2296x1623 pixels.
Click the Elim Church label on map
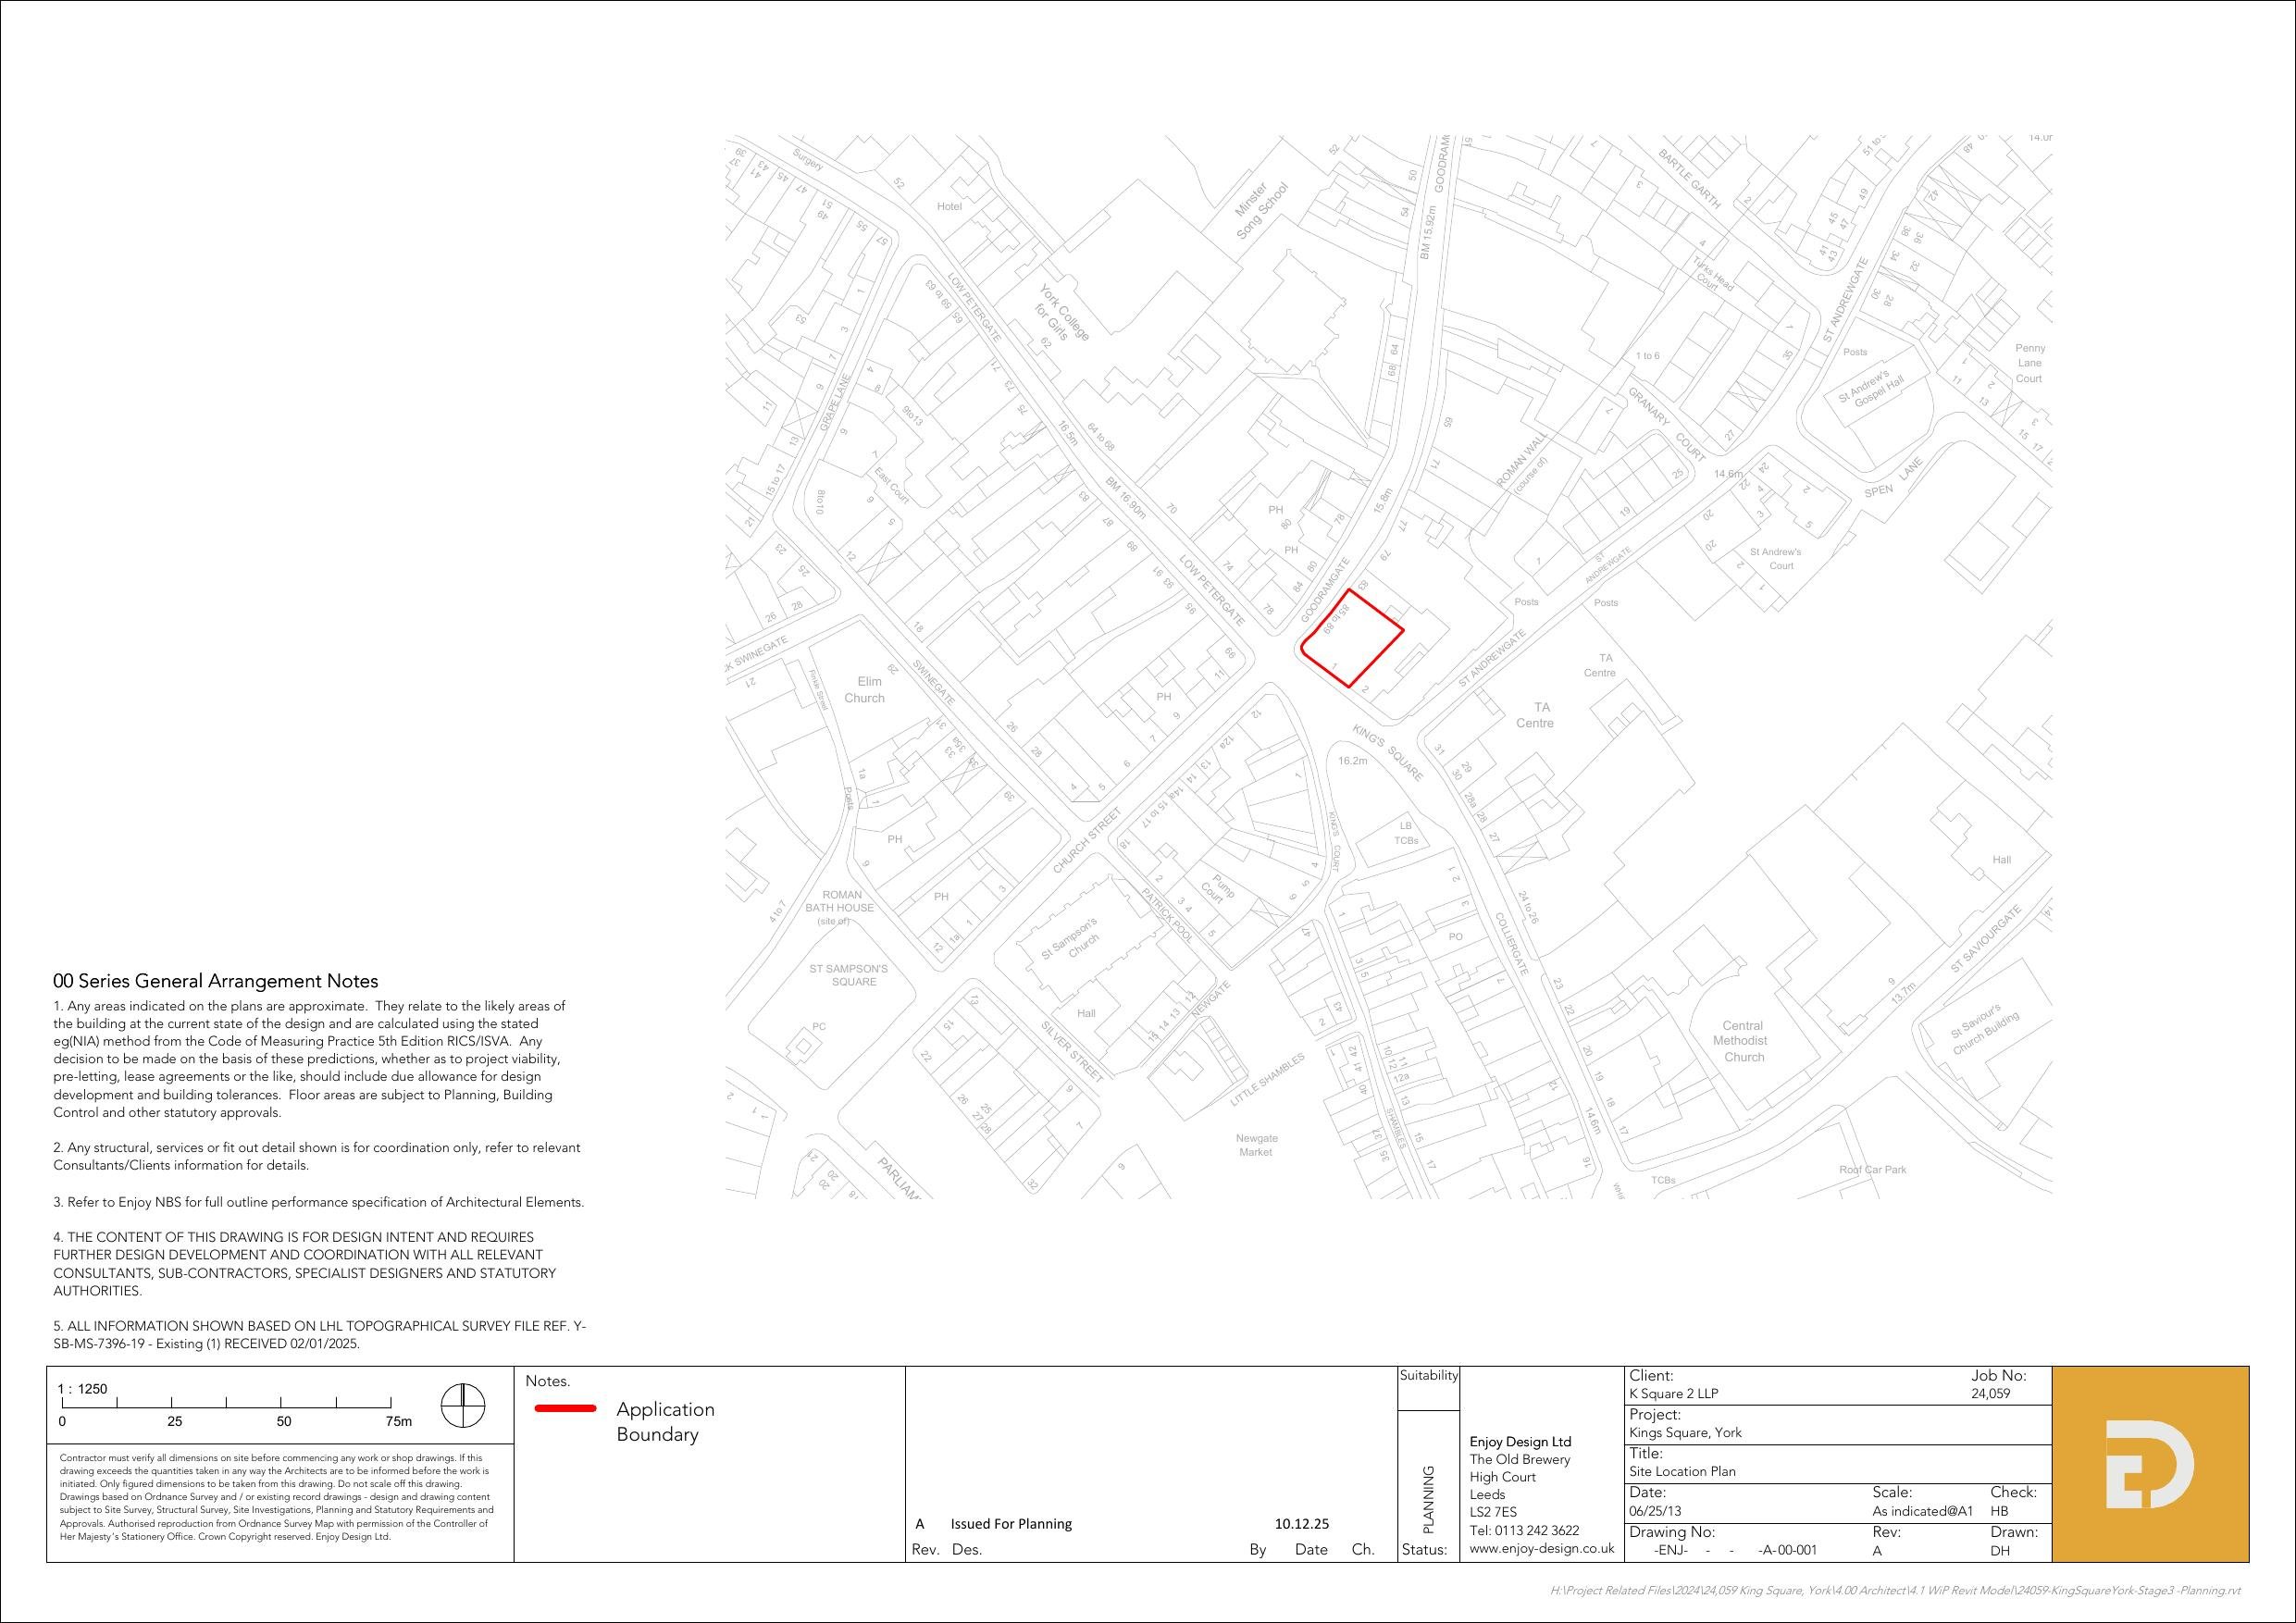tap(865, 690)
